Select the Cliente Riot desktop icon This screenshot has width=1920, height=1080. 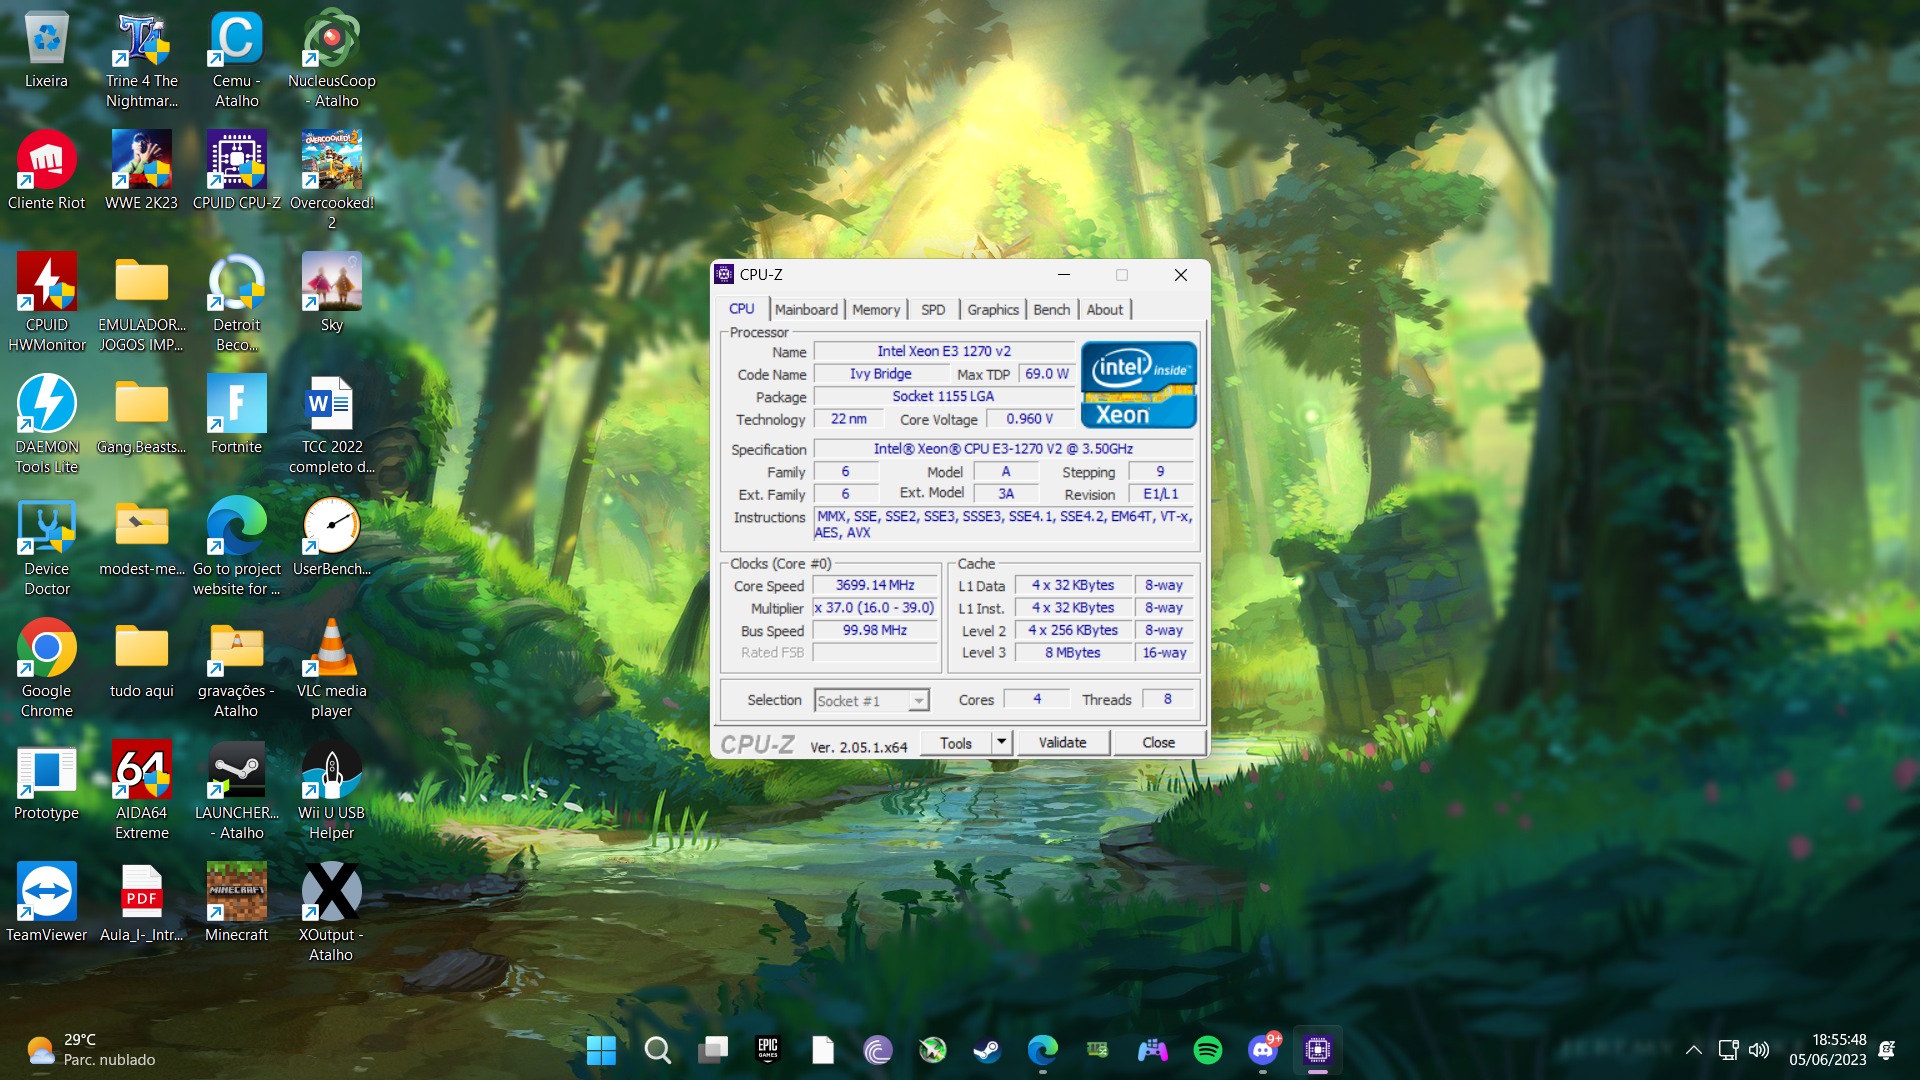coord(46,172)
